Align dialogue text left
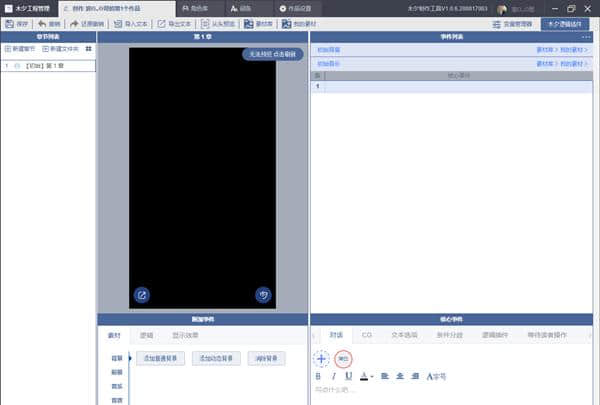The image size is (600, 405). [x=385, y=376]
